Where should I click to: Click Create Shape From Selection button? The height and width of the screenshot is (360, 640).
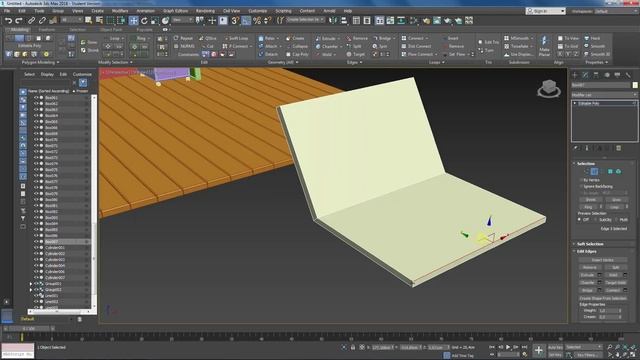click(x=603, y=298)
